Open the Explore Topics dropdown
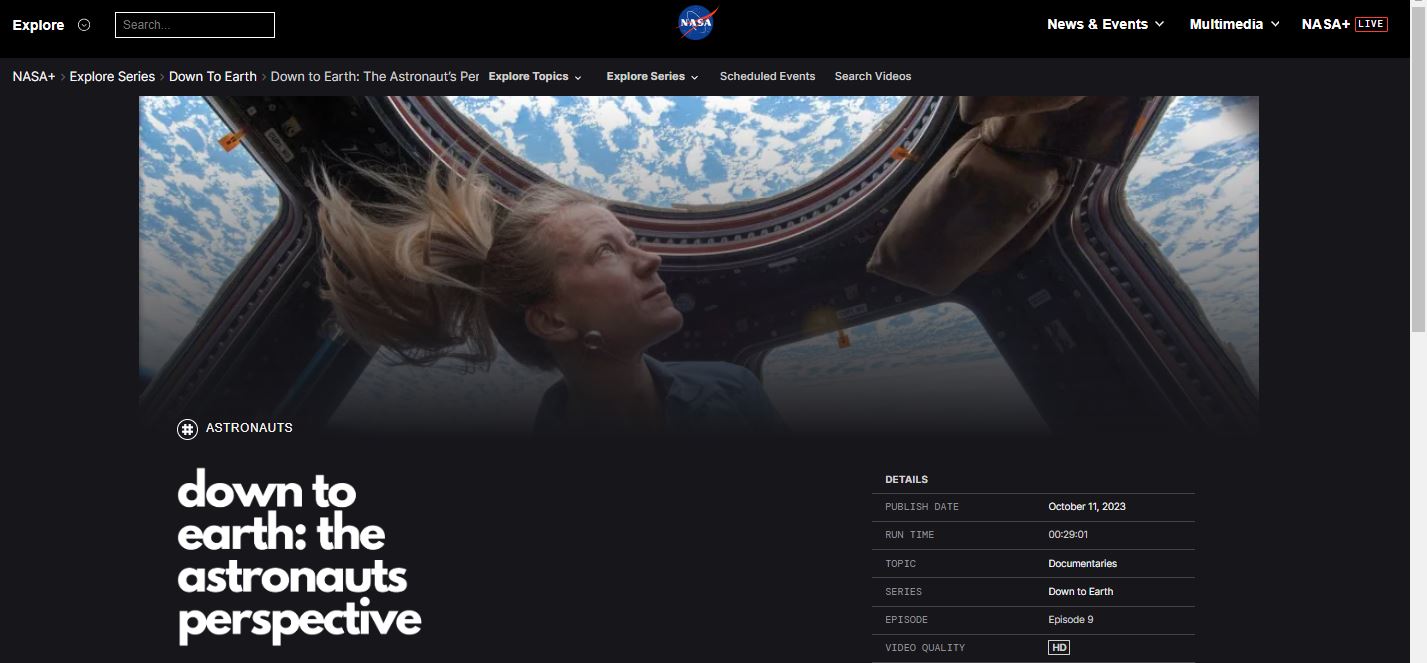 [x=535, y=76]
